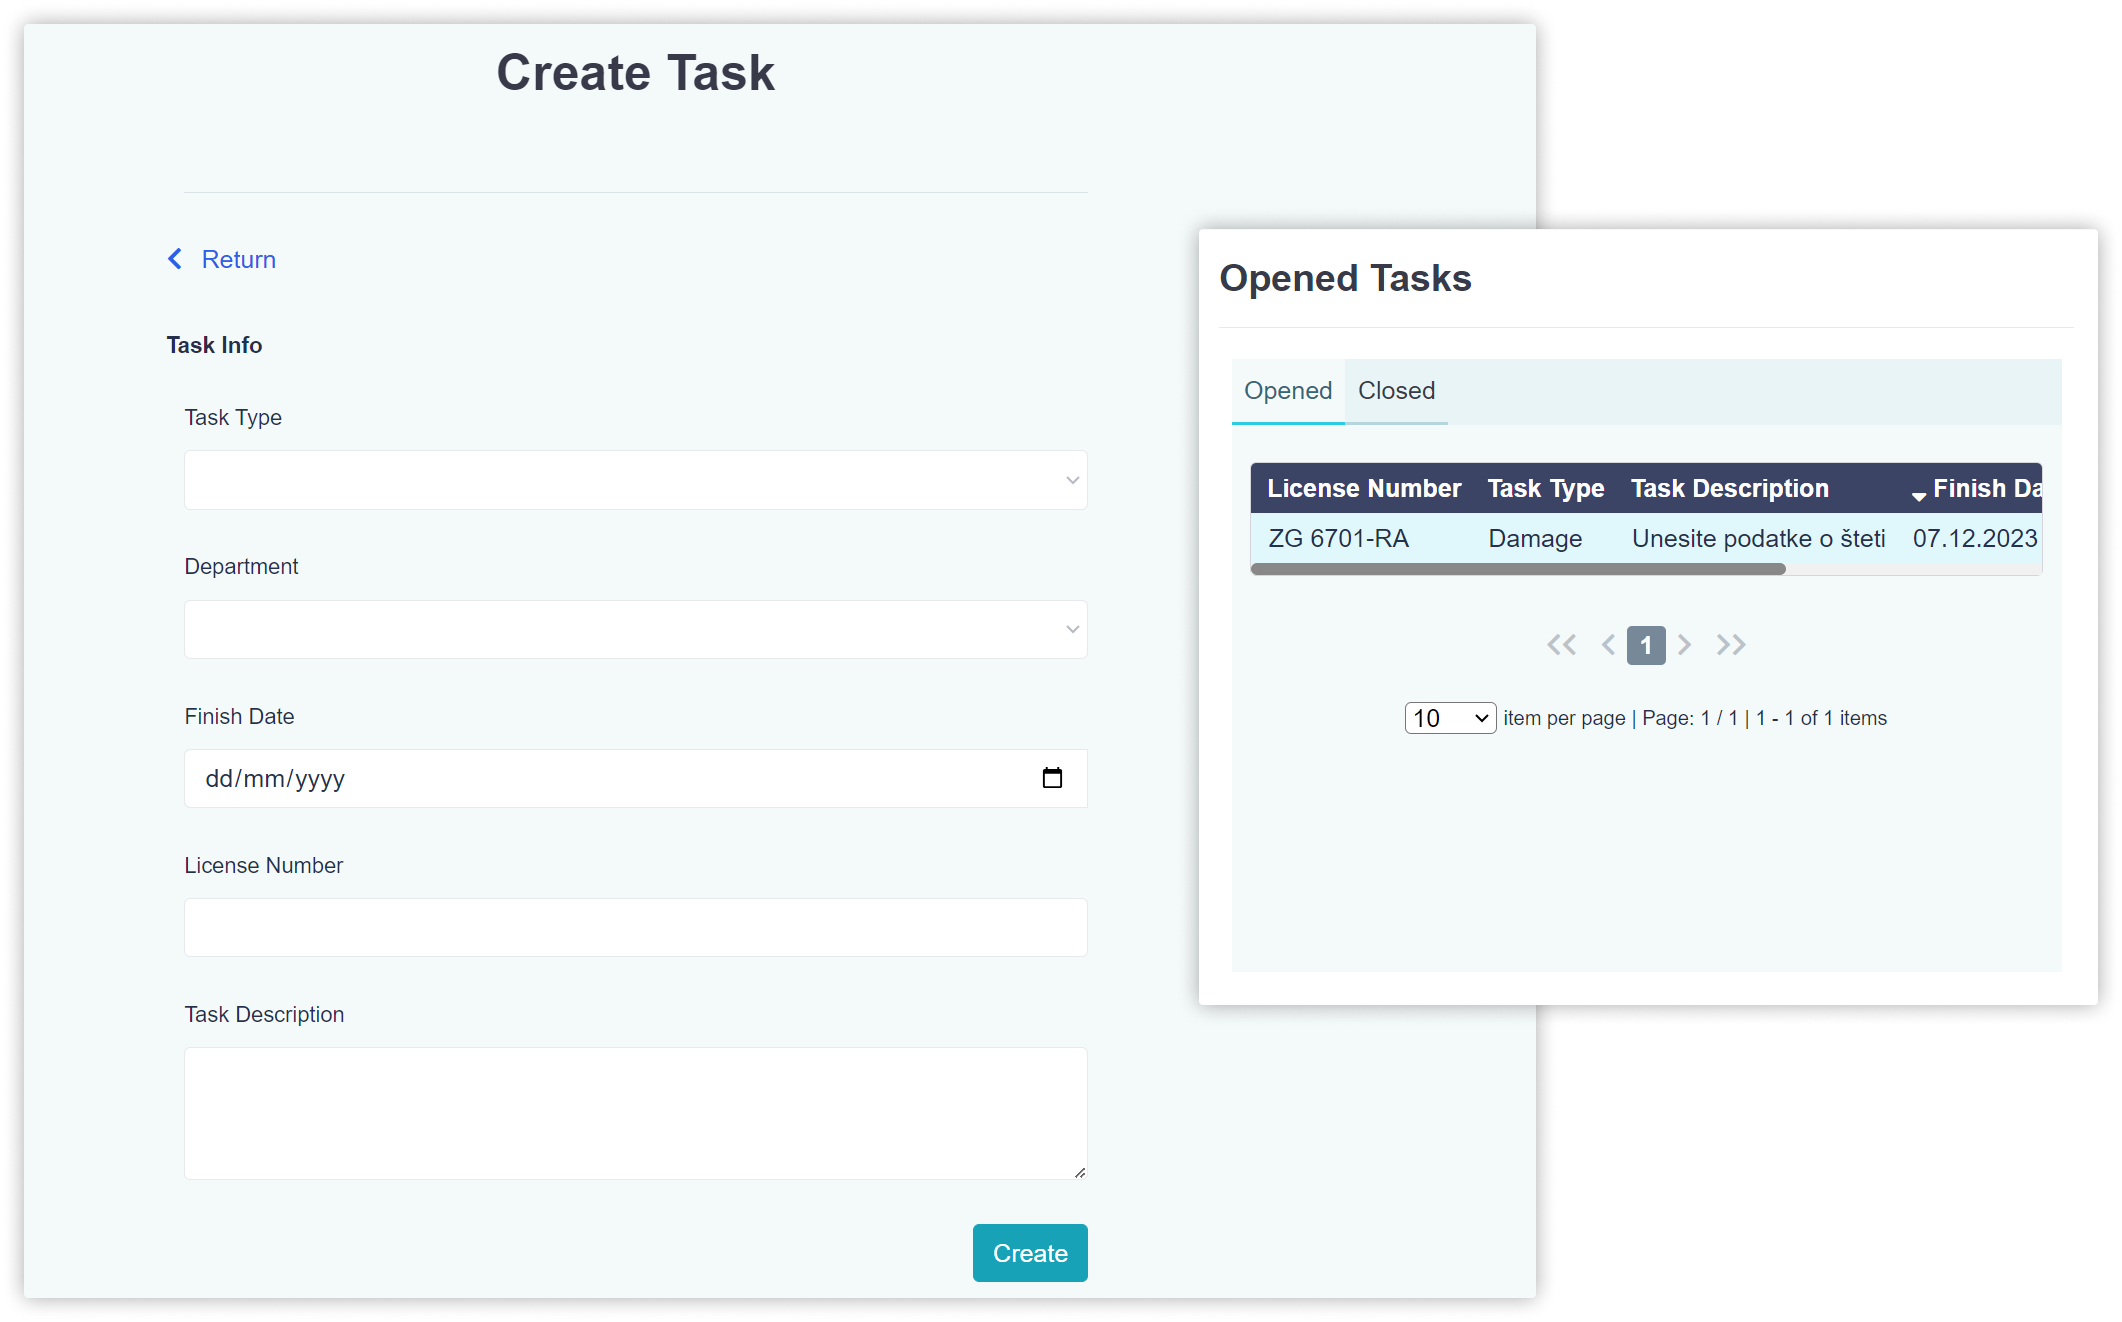Click the back chevron beside Return
The image size is (2122, 1322).
[x=175, y=259]
